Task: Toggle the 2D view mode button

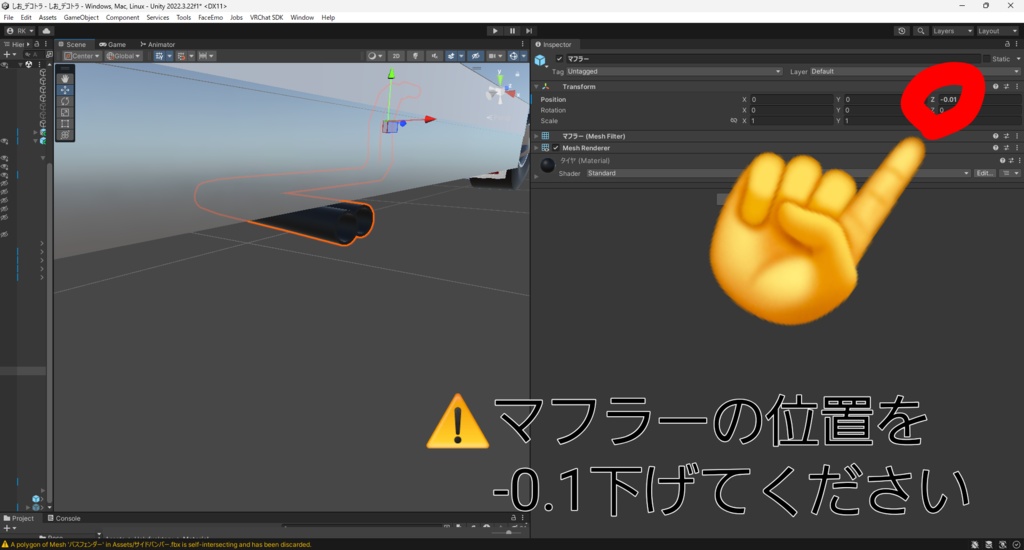Action: point(396,56)
